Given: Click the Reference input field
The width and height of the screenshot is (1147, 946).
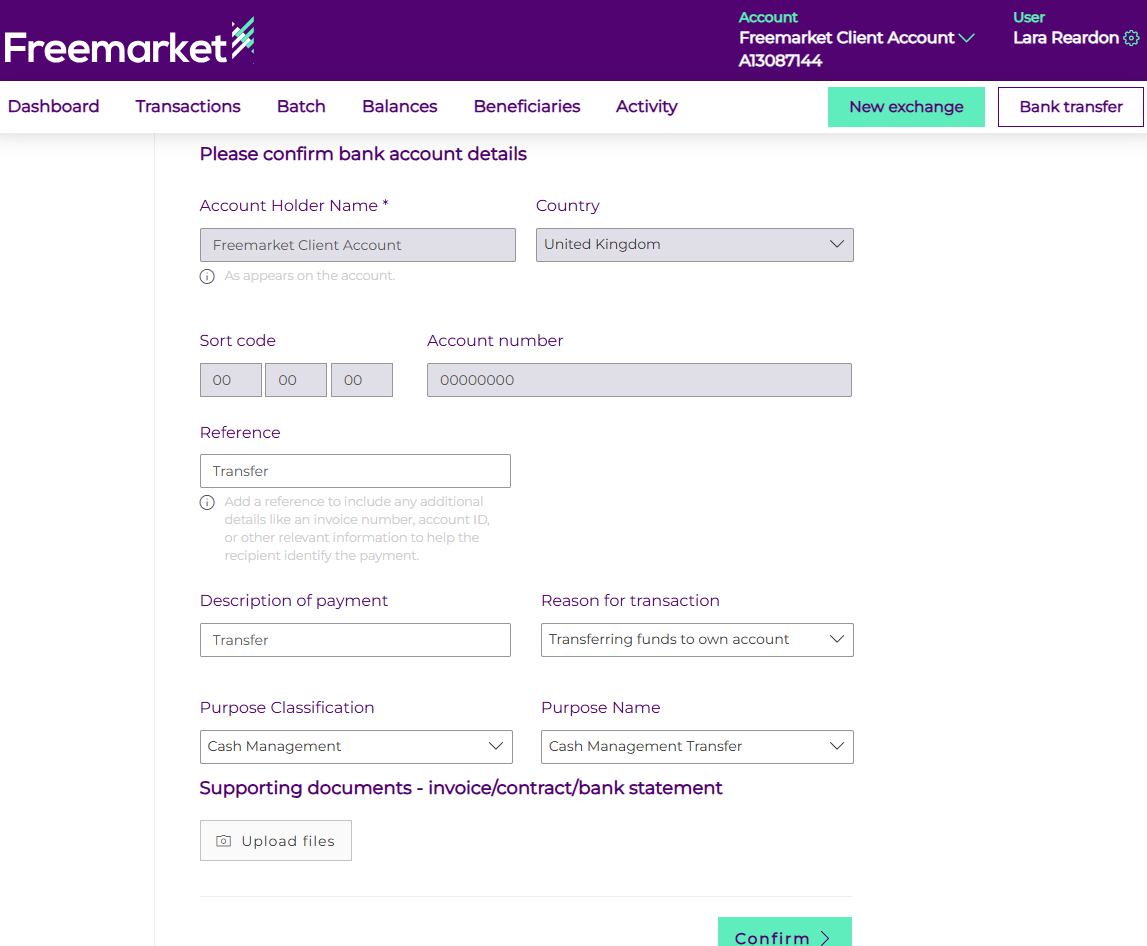Looking at the screenshot, I should (355, 471).
